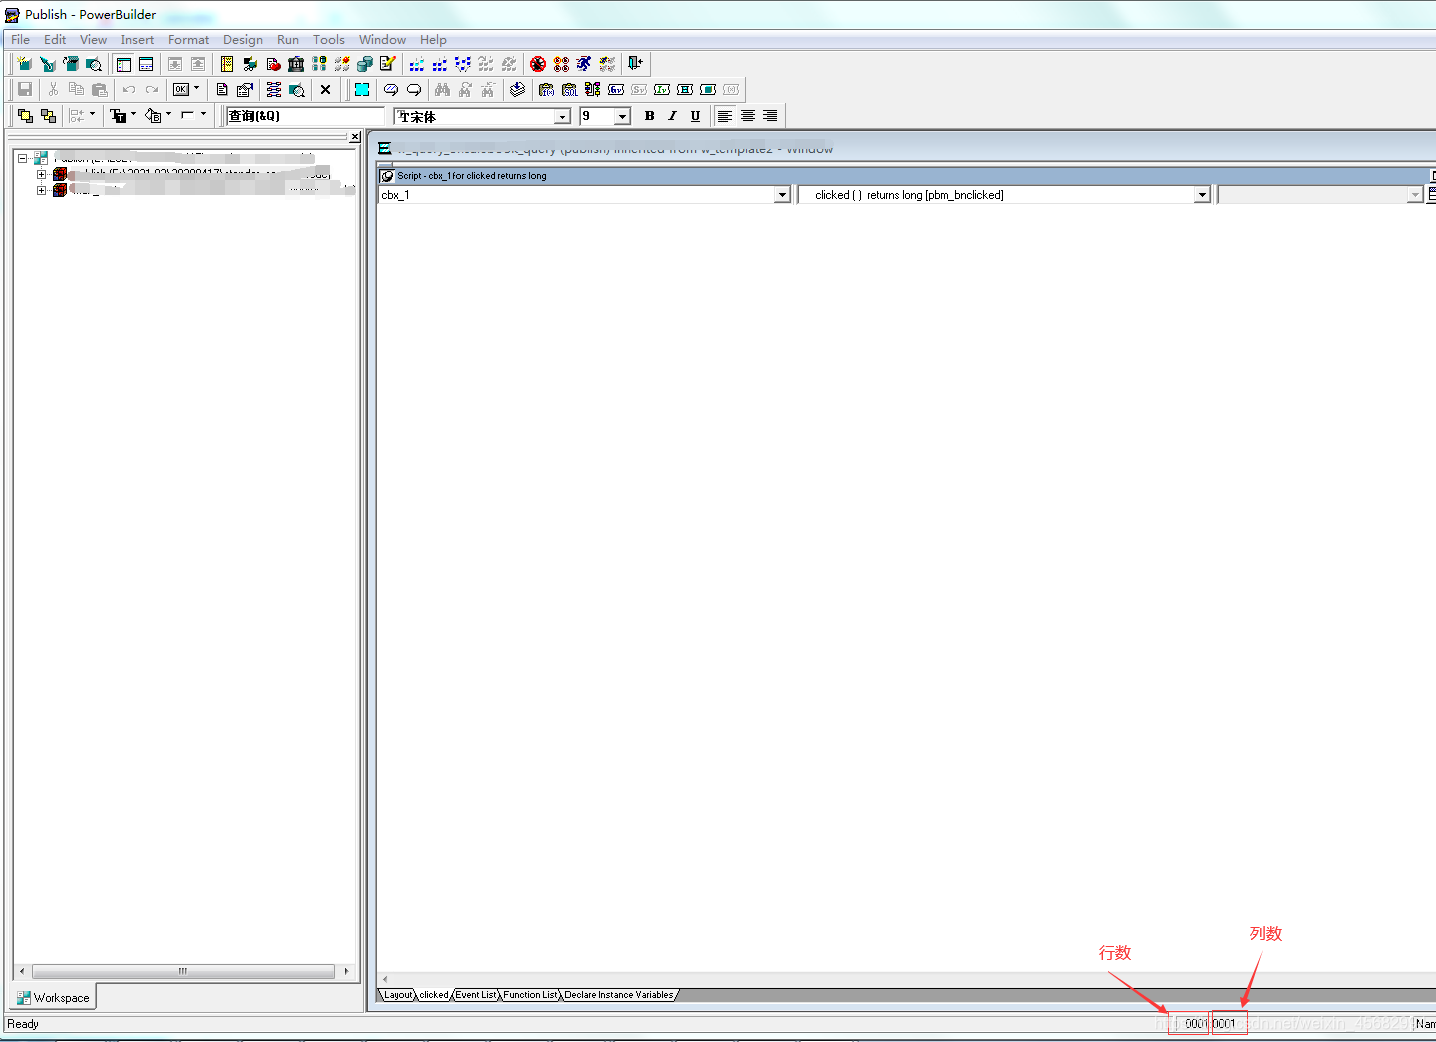The width and height of the screenshot is (1436, 1042).
Task: Open the Edit file pencil icon
Action: pyautogui.click(x=388, y=64)
